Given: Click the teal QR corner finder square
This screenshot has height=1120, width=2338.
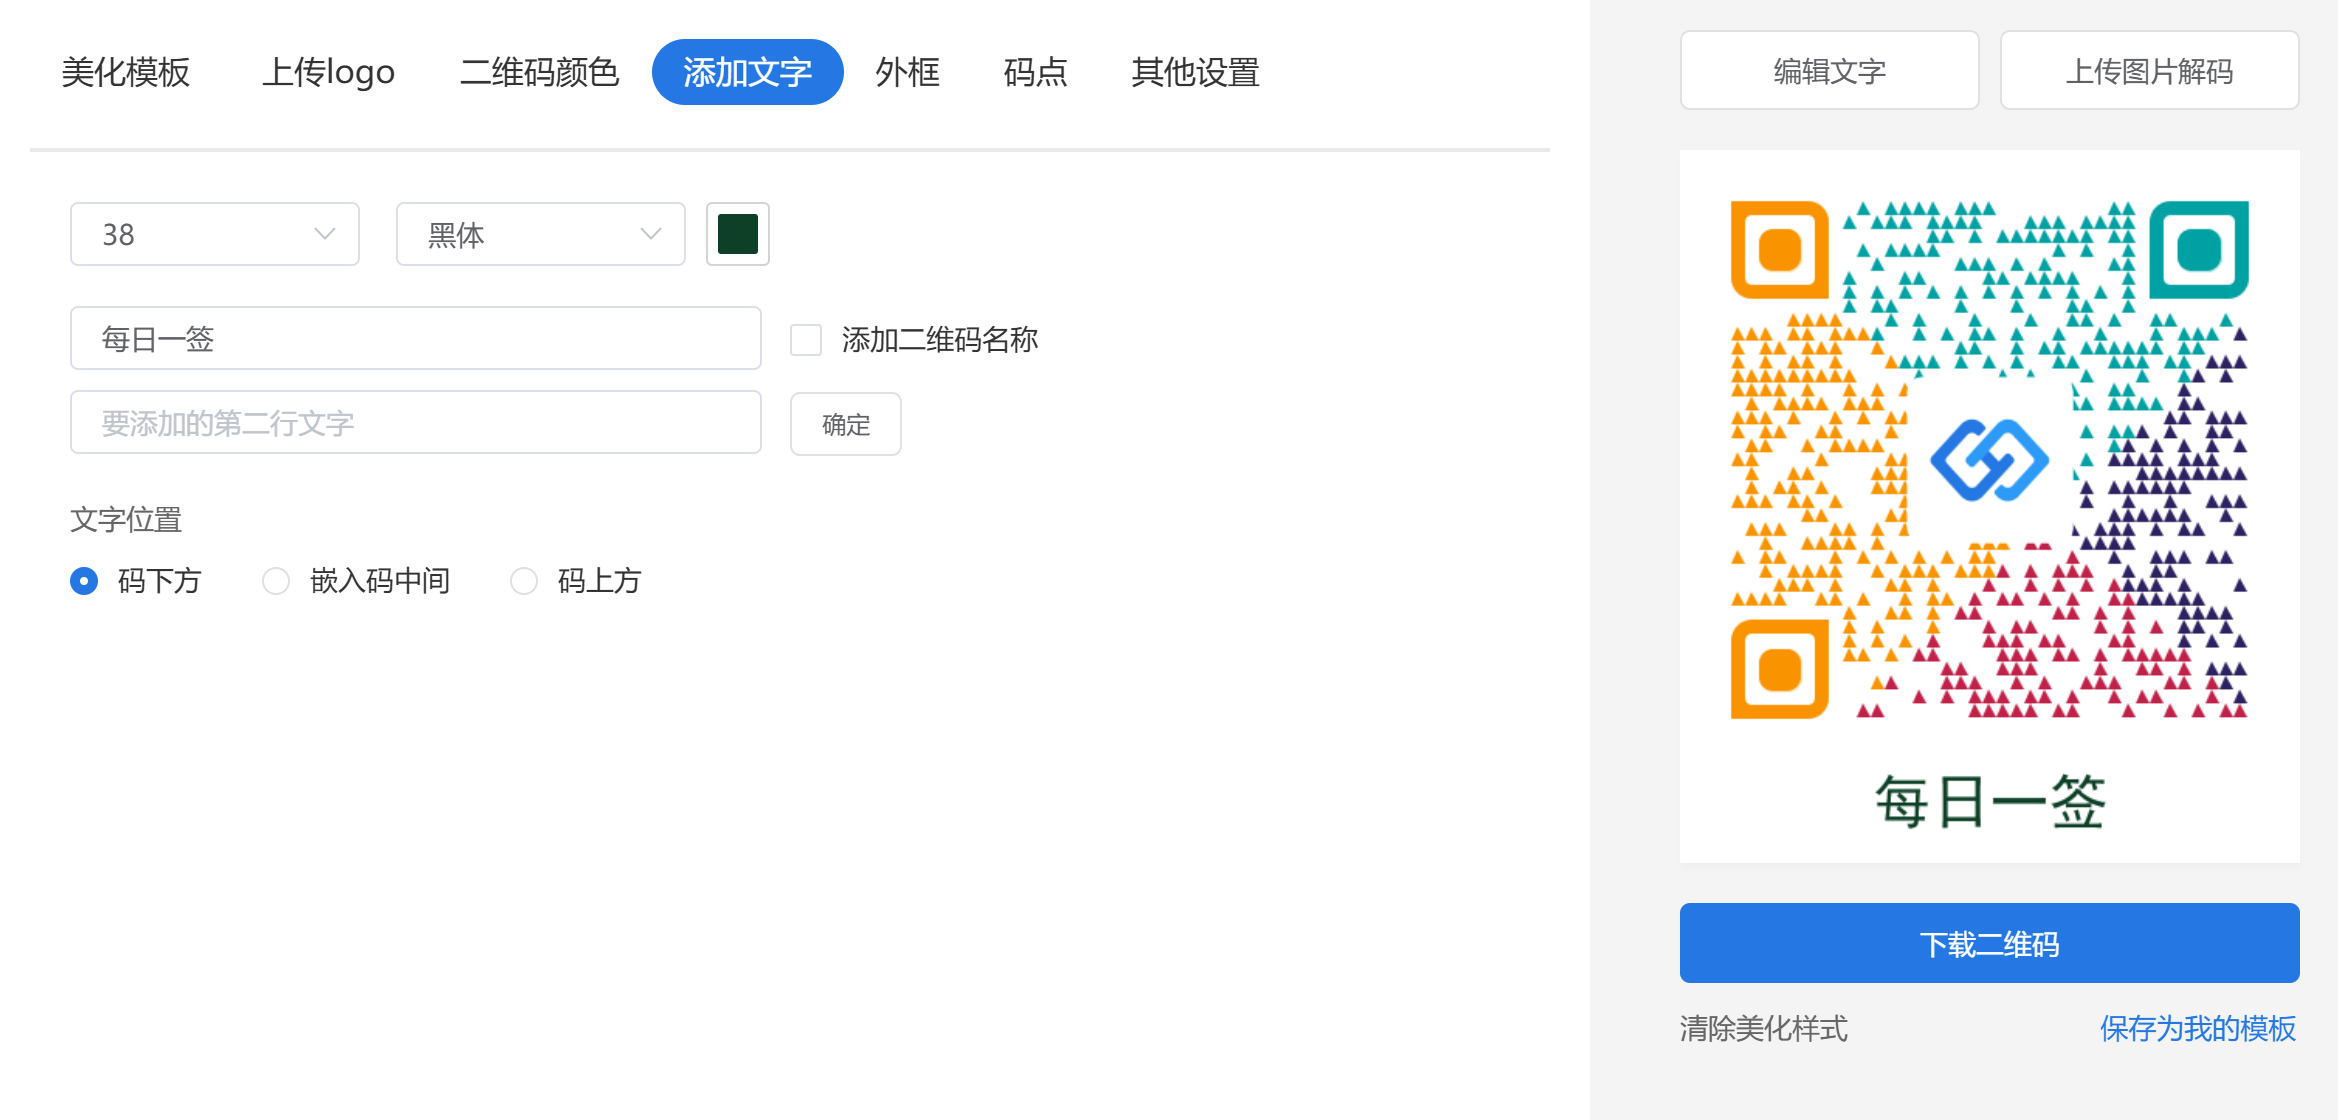Looking at the screenshot, I should (2198, 250).
